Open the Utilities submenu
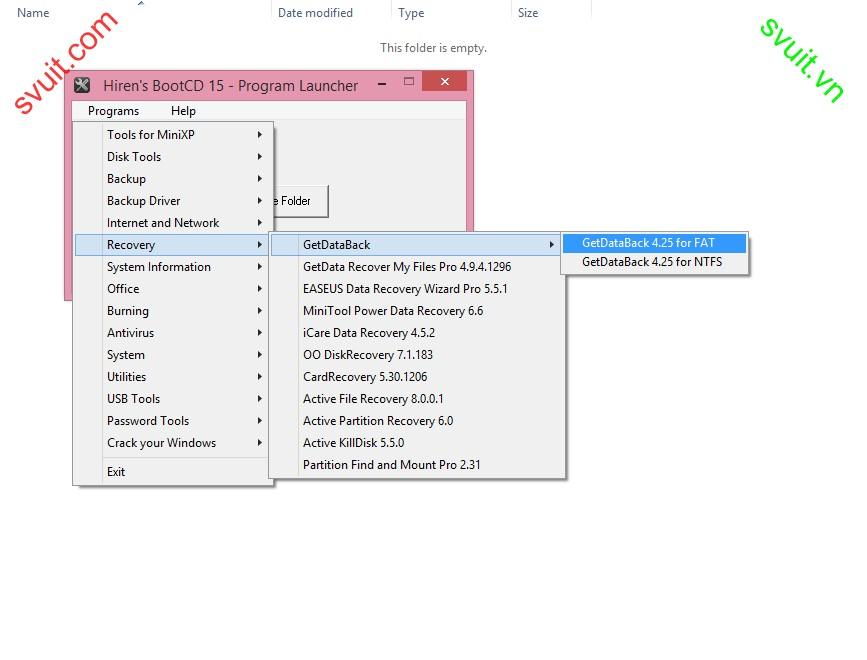The width and height of the screenshot is (867, 660). point(173,377)
